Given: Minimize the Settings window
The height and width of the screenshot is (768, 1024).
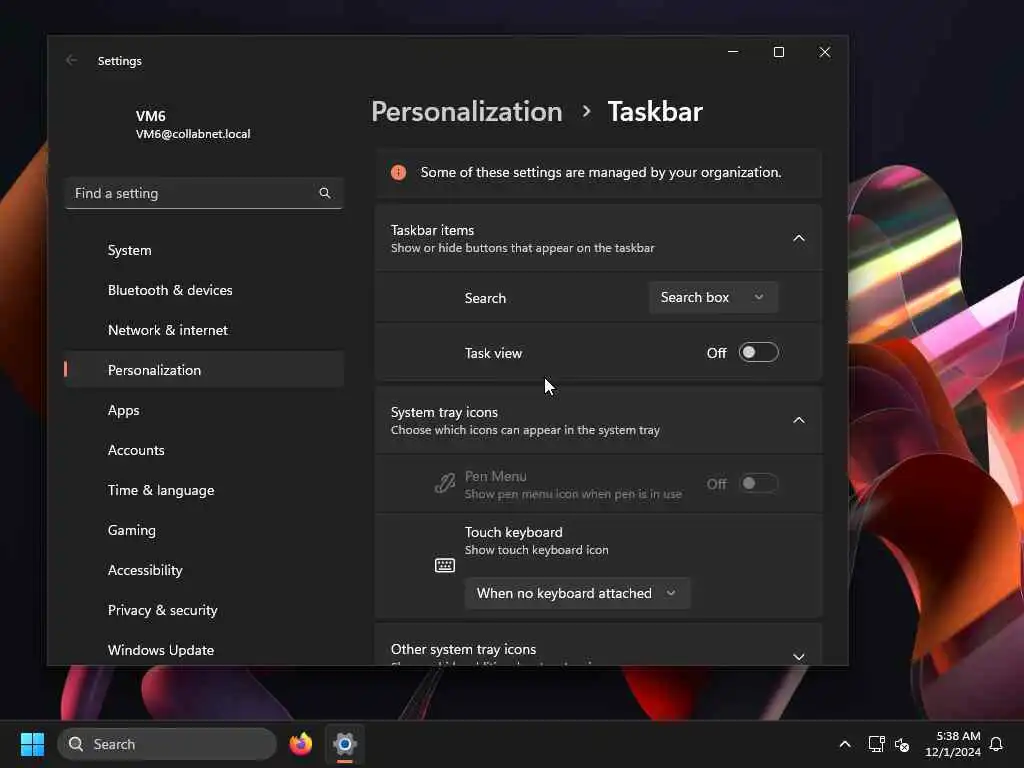Looking at the screenshot, I should pyautogui.click(x=733, y=52).
